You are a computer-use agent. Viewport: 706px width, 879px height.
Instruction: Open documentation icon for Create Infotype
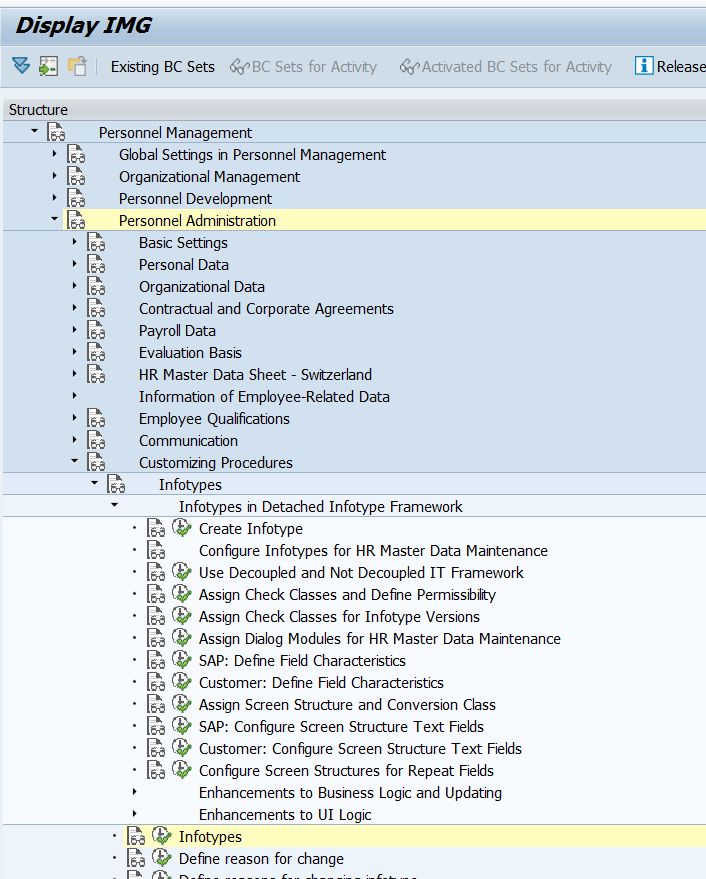(156, 528)
